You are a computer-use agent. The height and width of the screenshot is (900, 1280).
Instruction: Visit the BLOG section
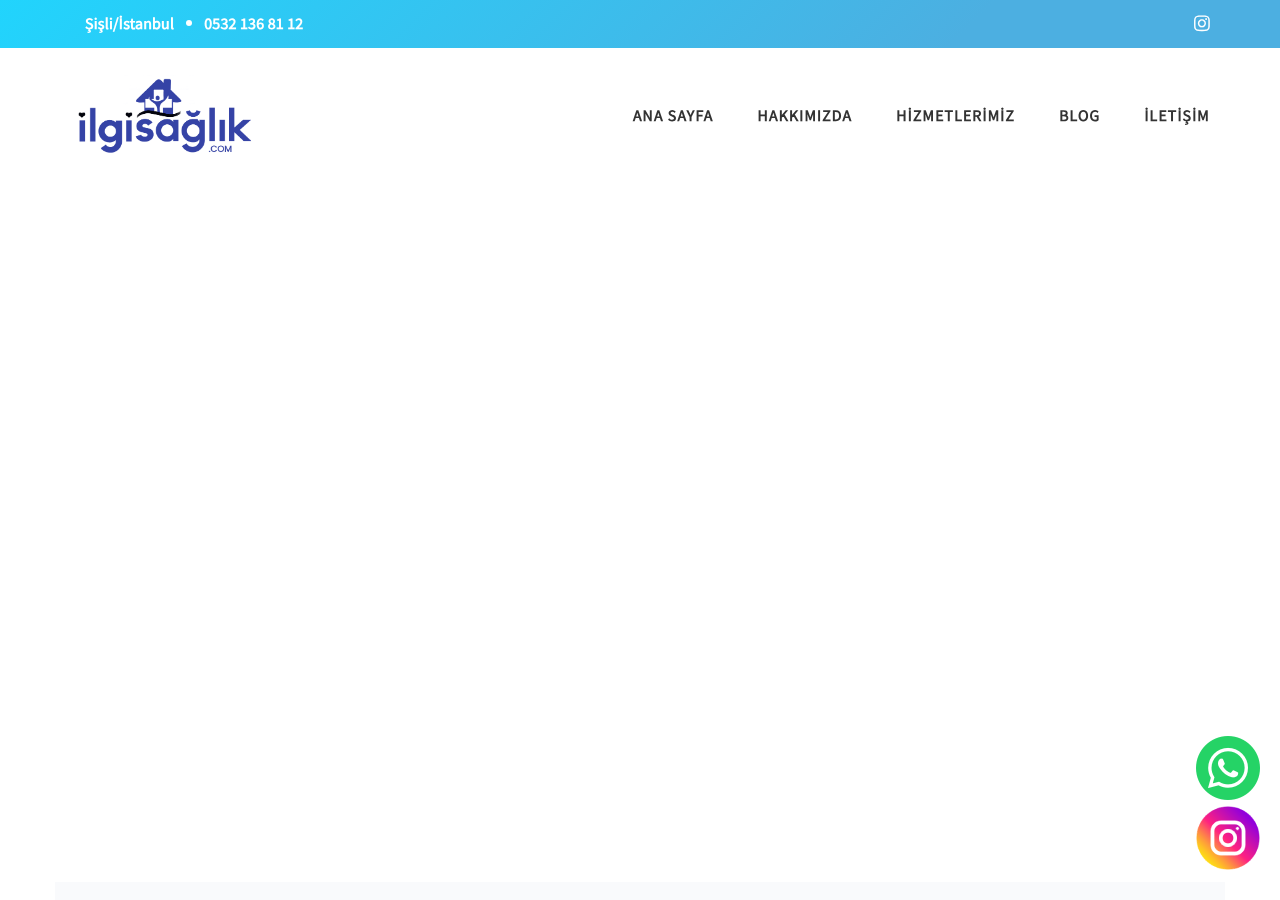click(x=1079, y=116)
